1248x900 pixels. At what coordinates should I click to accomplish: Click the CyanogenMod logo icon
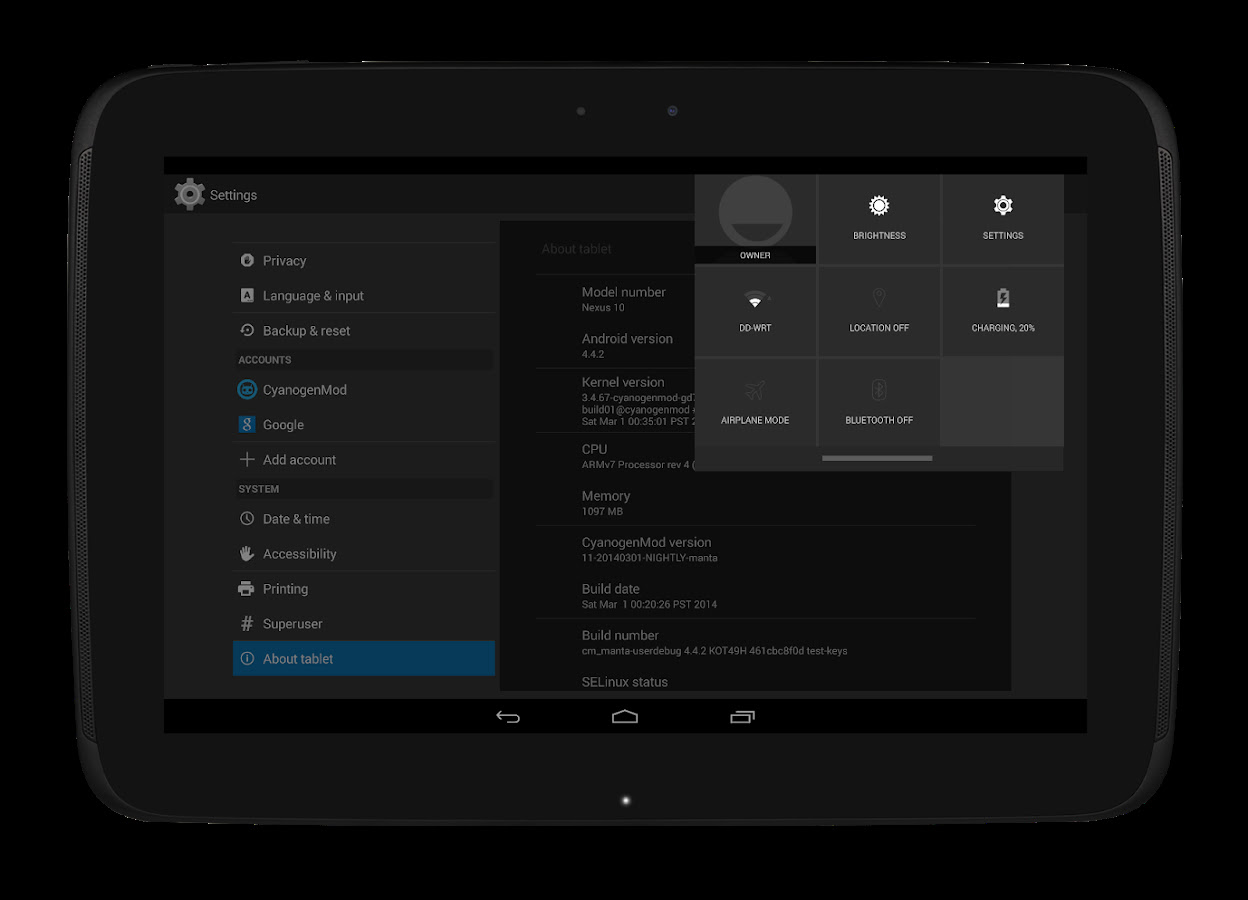[x=247, y=389]
